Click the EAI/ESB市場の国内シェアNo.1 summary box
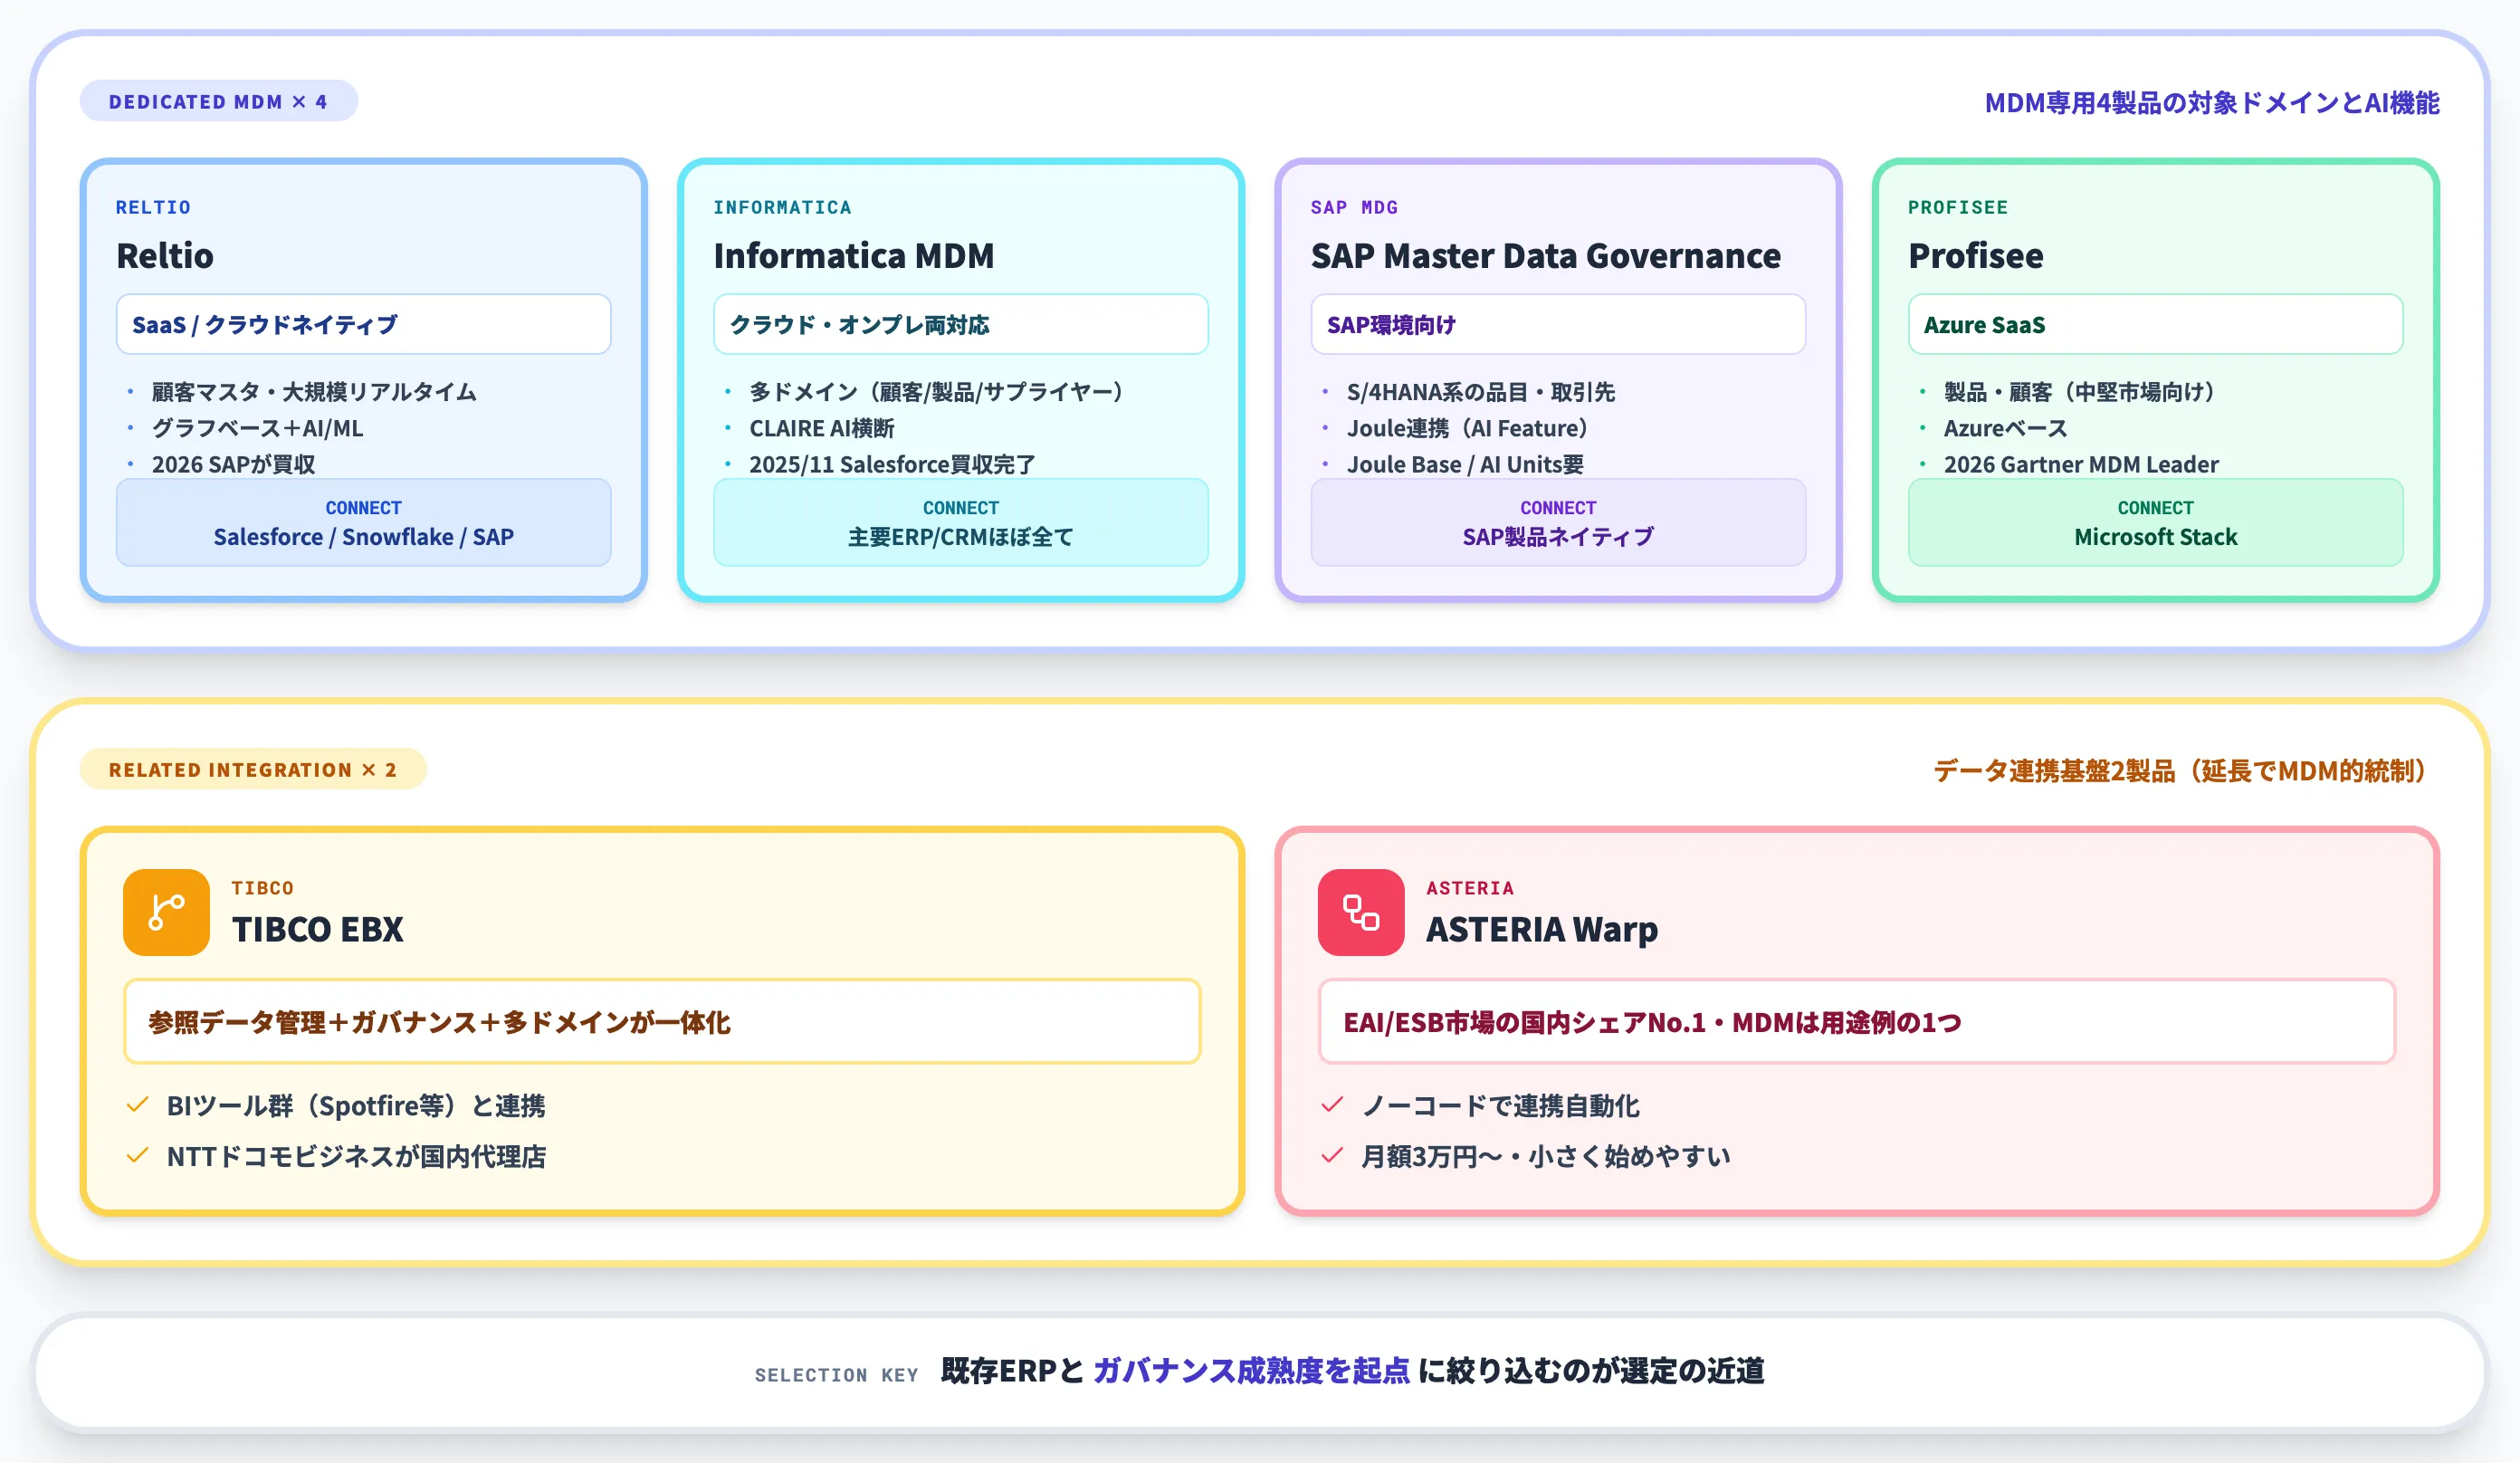 click(x=1857, y=1021)
